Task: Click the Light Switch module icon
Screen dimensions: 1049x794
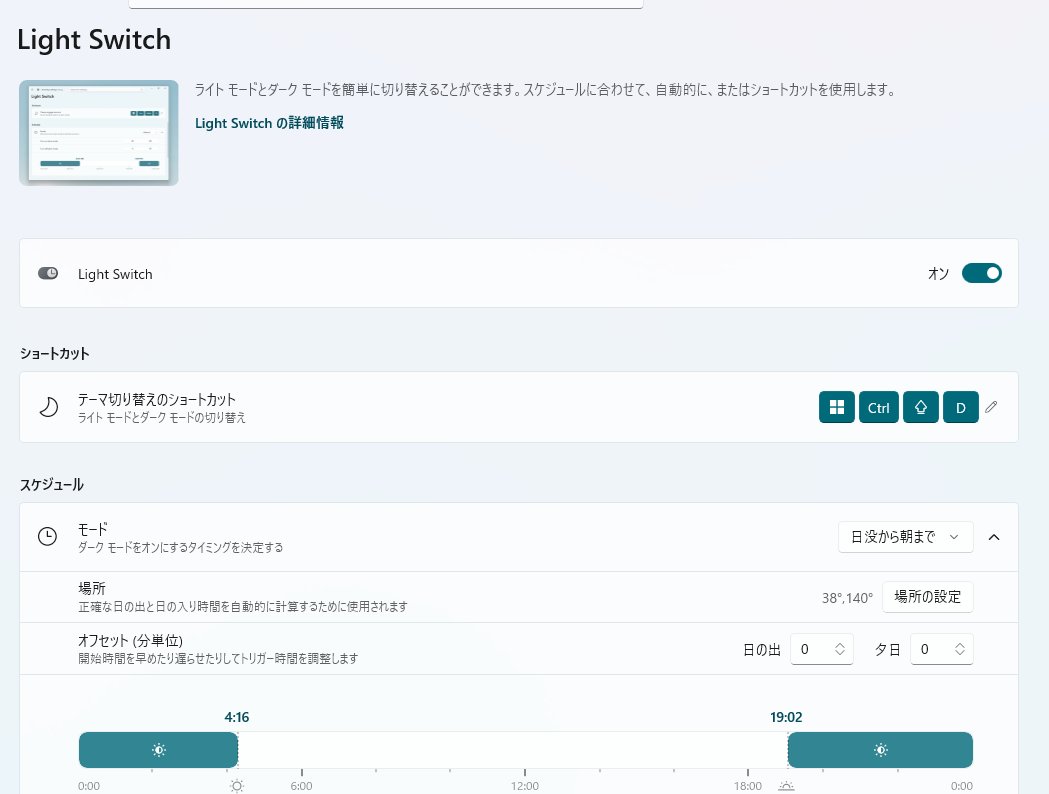Action: pos(47,273)
